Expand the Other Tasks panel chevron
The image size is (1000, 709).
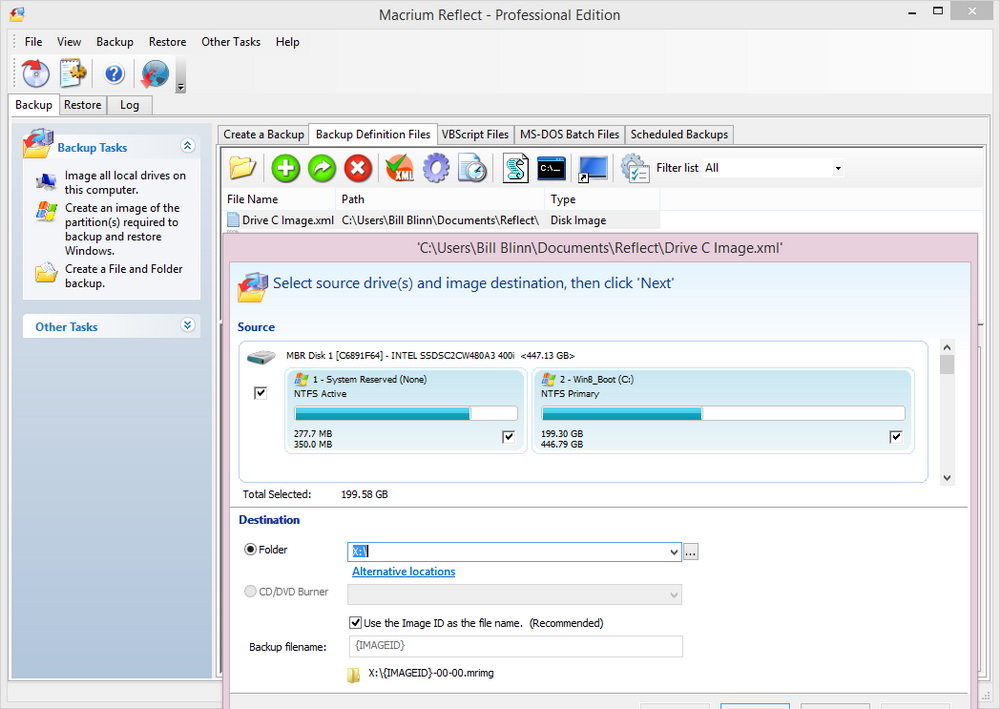(188, 325)
